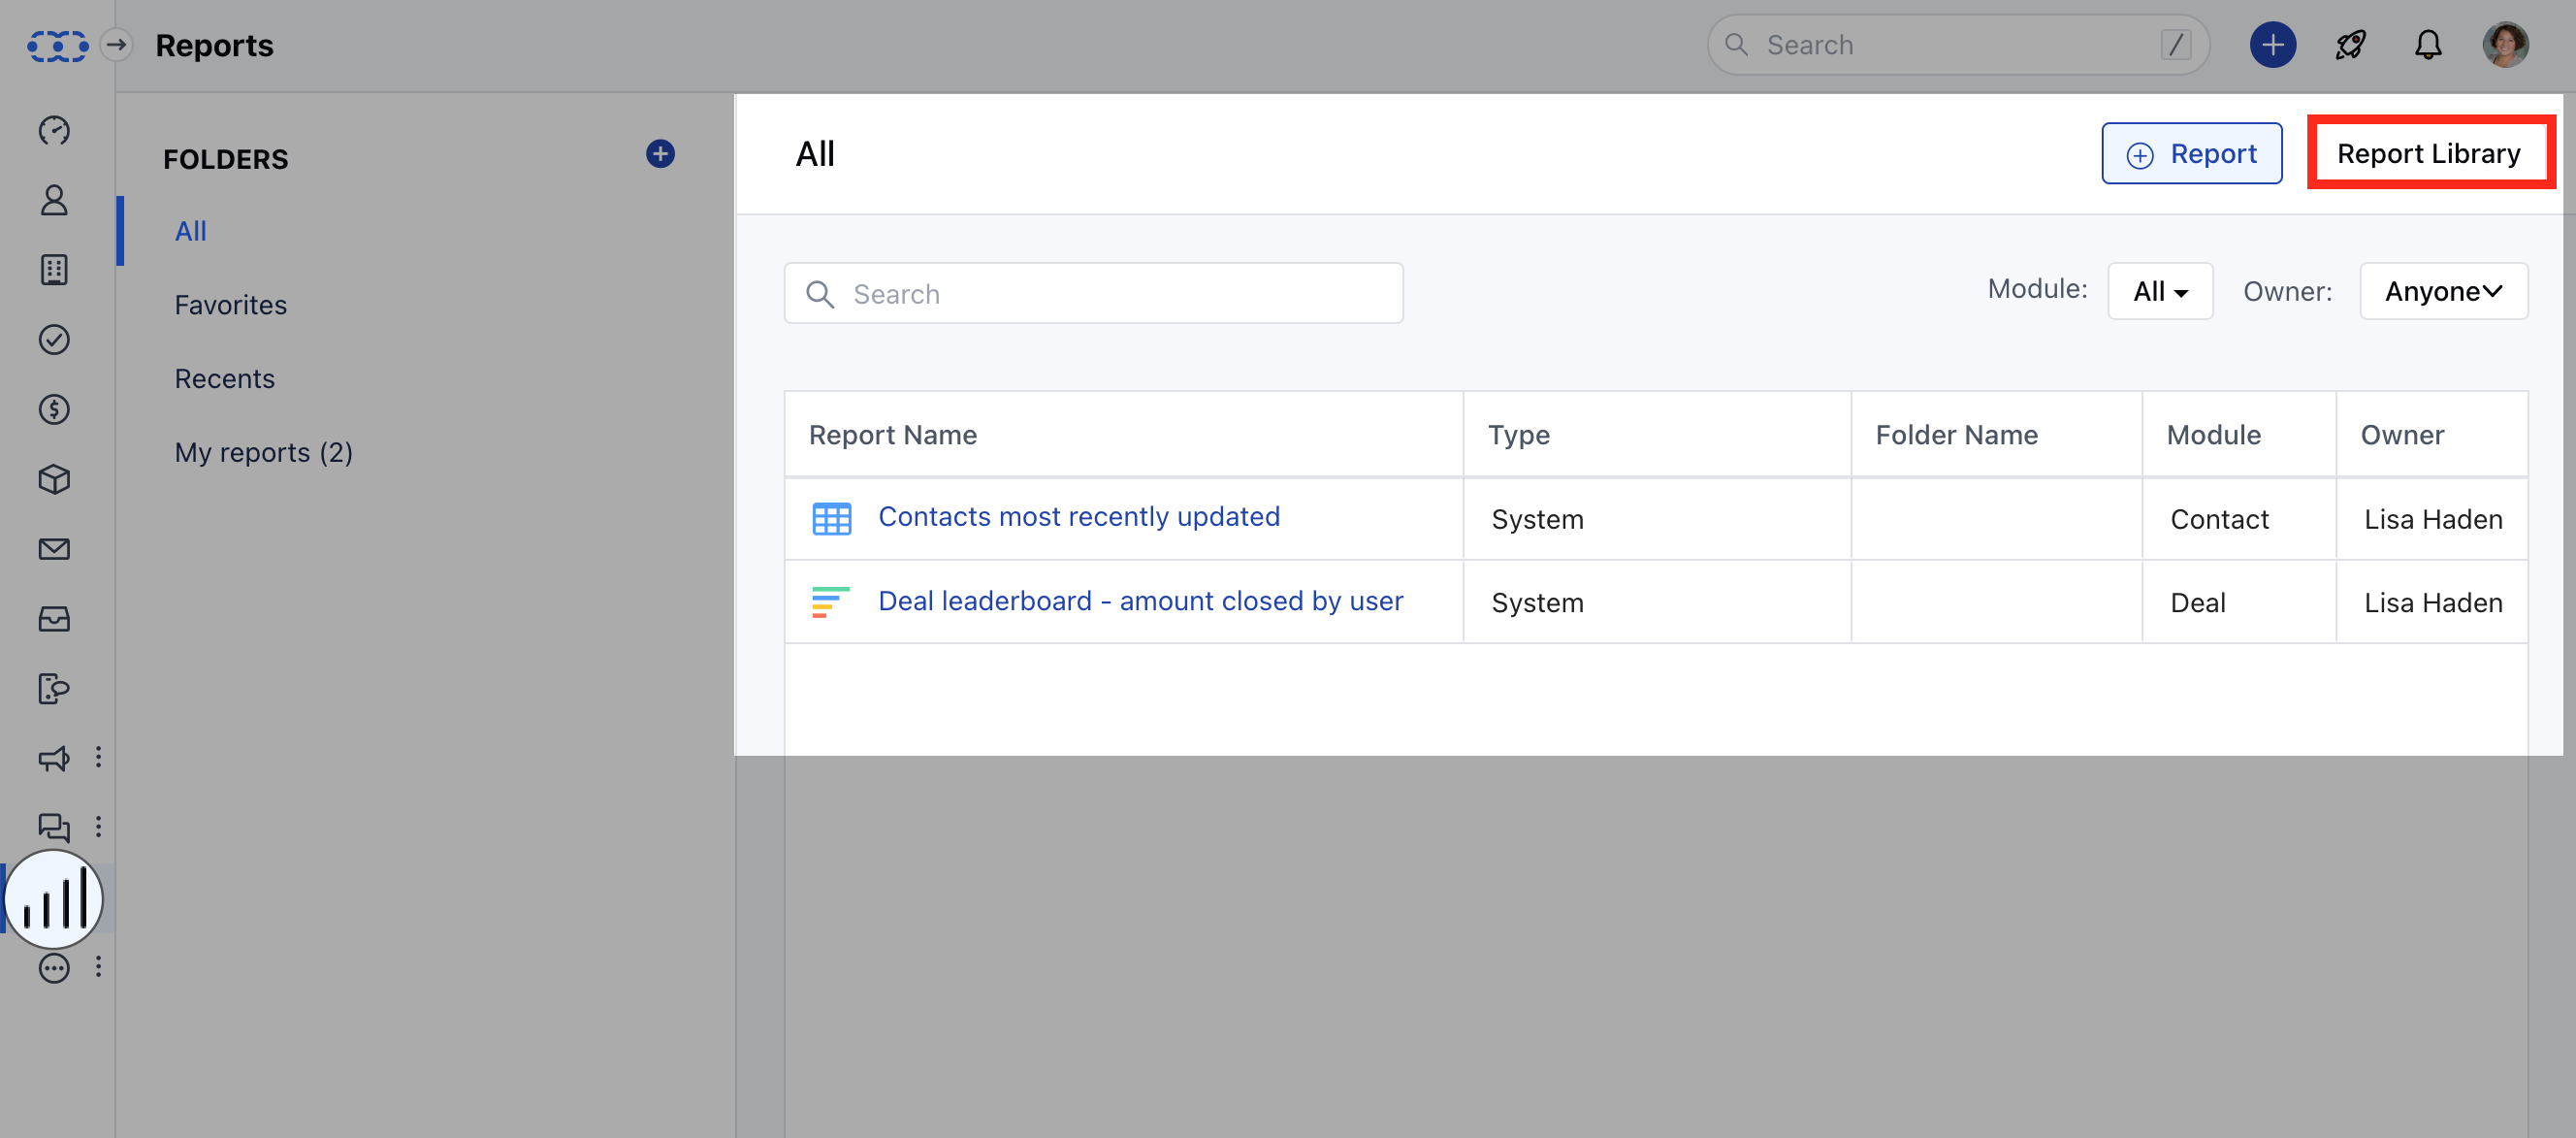
Task: Open Contacts person icon in sidebar
Action: click(x=54, y=200)
